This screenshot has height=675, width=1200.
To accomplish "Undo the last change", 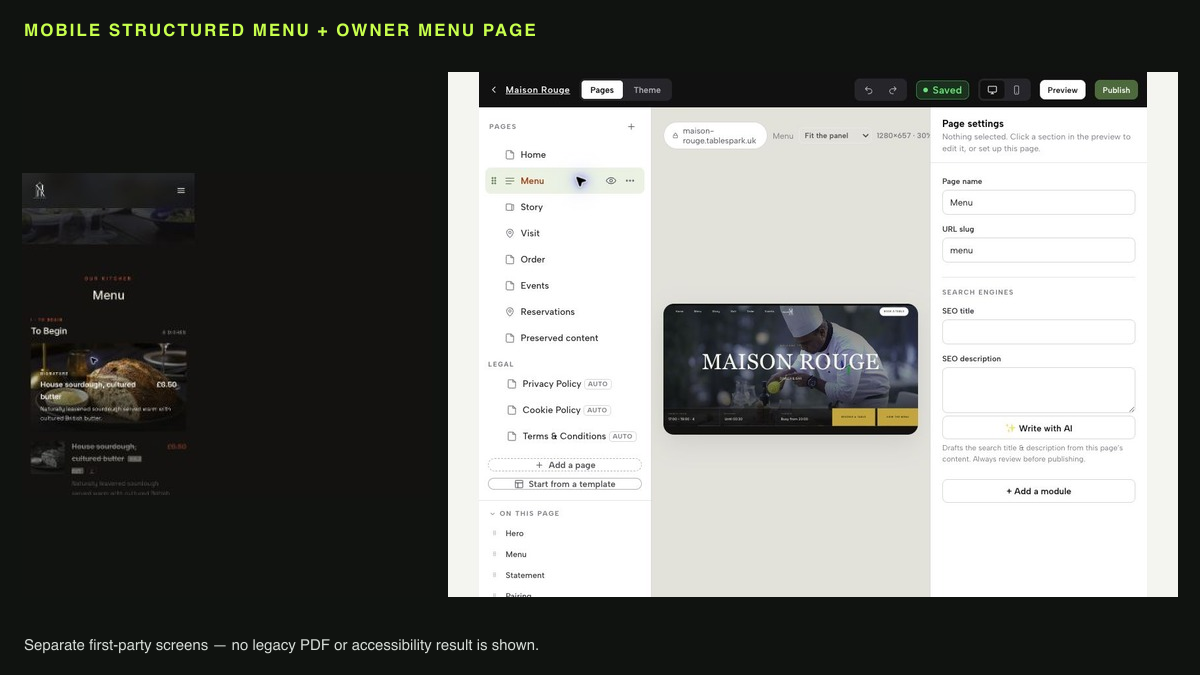I will (868, 90).
